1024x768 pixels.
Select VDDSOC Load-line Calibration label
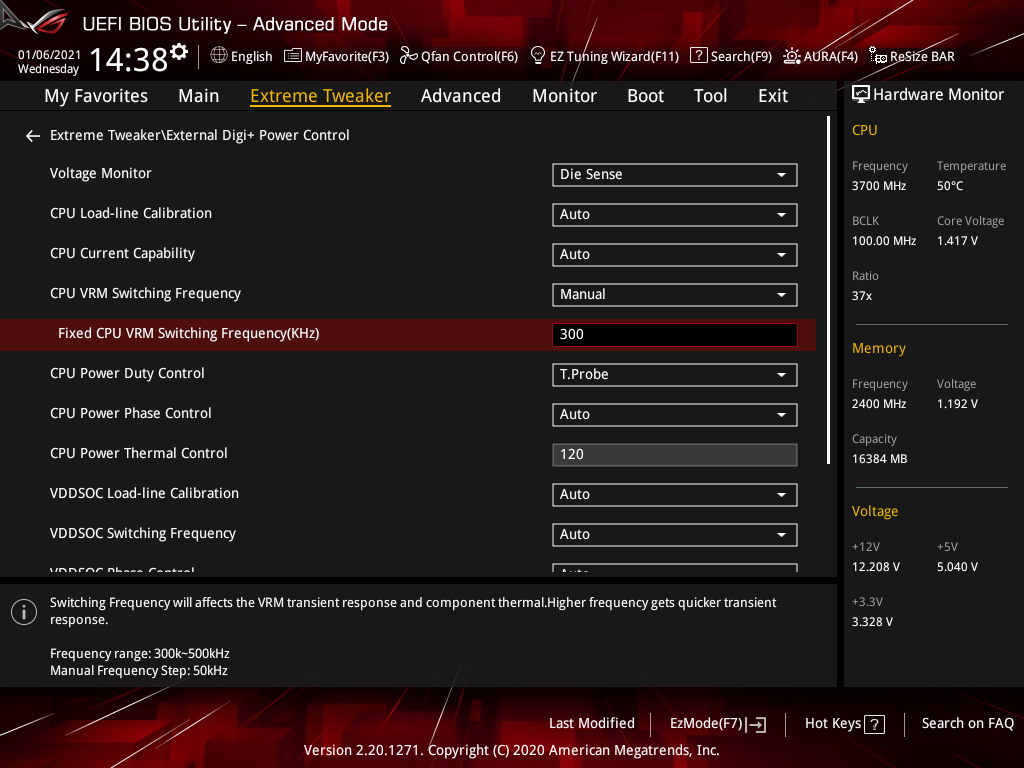pos(144,493)
